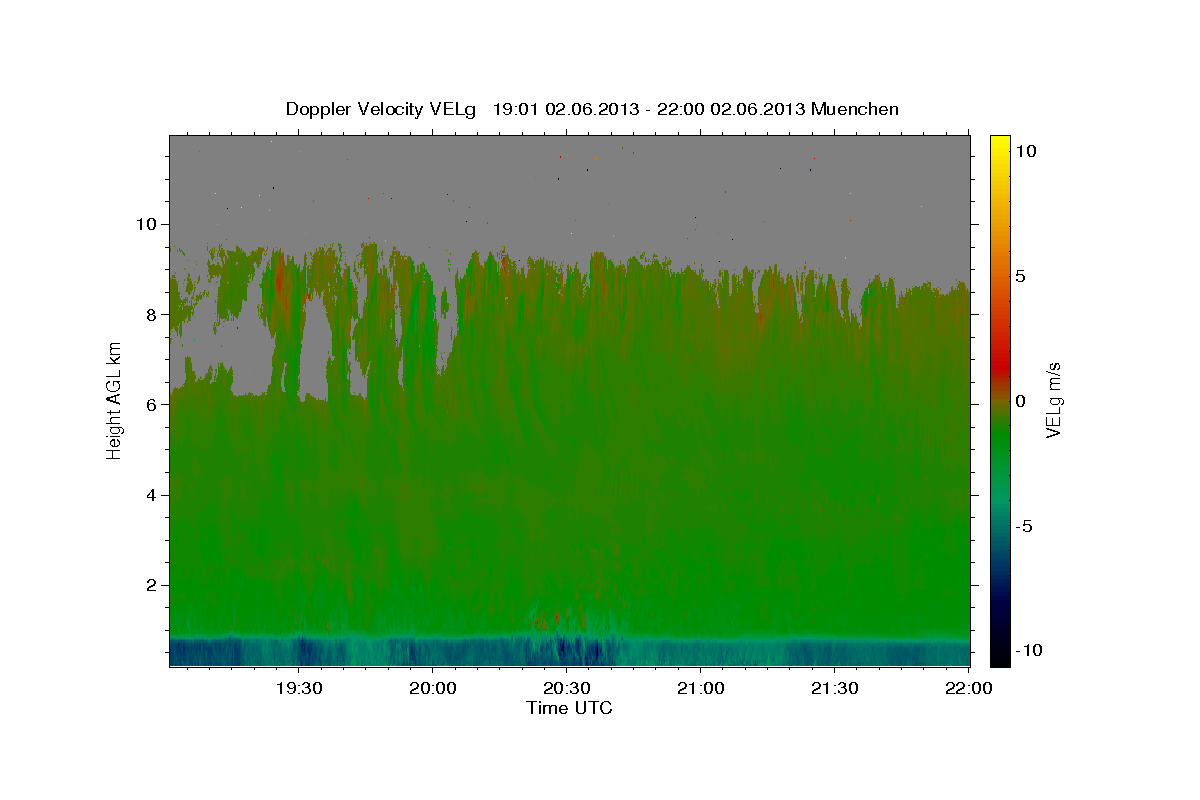The width and height of the screenshot is (1200, 800).
Task: Click the height tick label 10
Action: coord(149,224)
